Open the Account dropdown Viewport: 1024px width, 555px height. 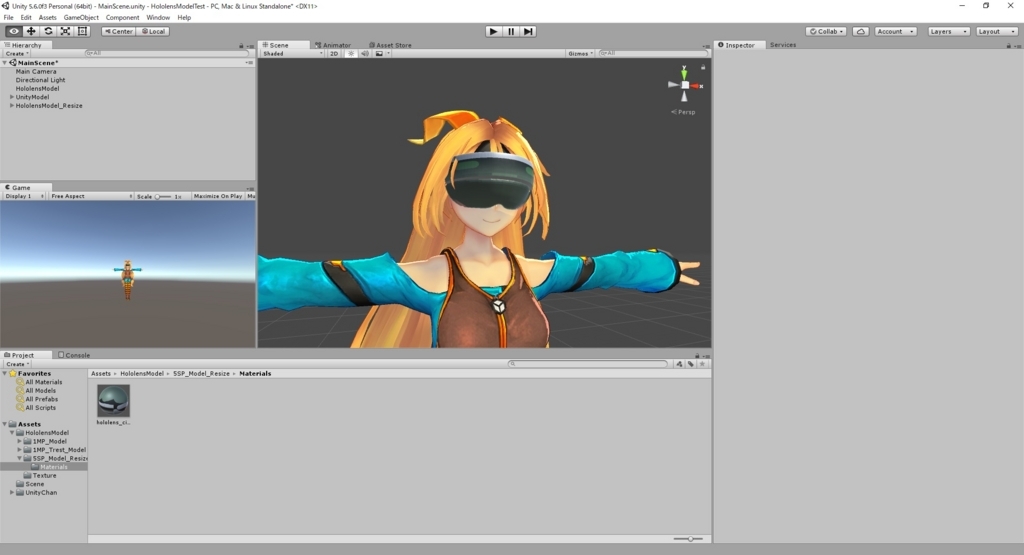pyautogui.click(x=895, y=31)
